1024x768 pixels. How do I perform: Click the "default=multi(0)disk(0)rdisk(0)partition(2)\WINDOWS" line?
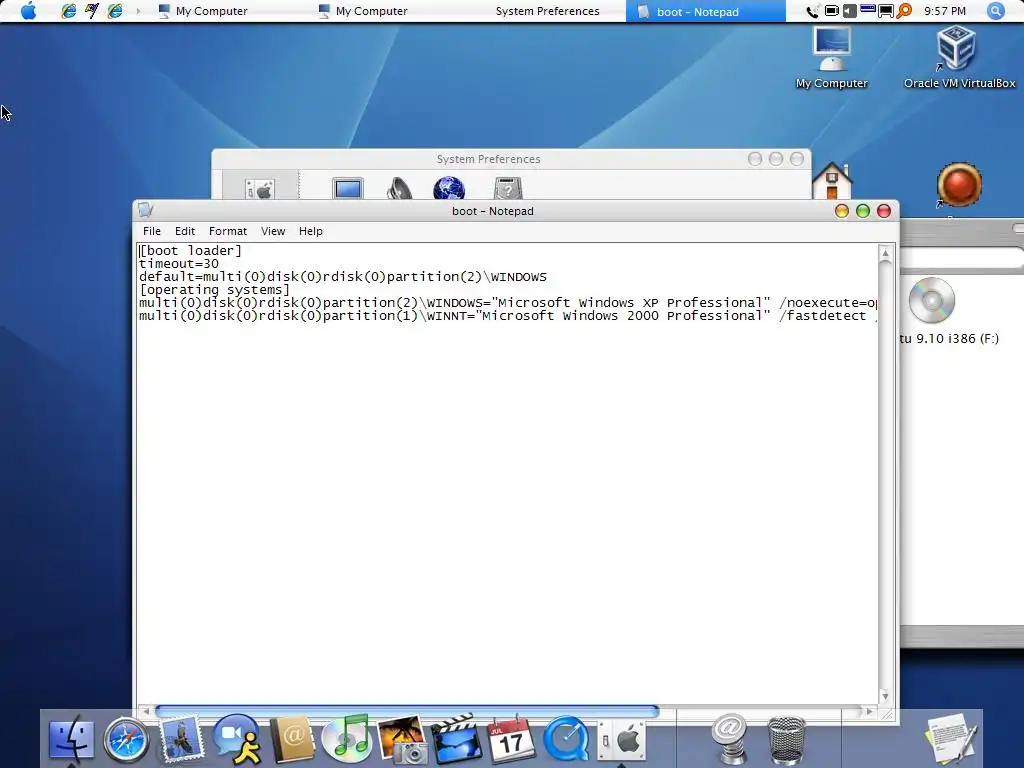point(343,277)
